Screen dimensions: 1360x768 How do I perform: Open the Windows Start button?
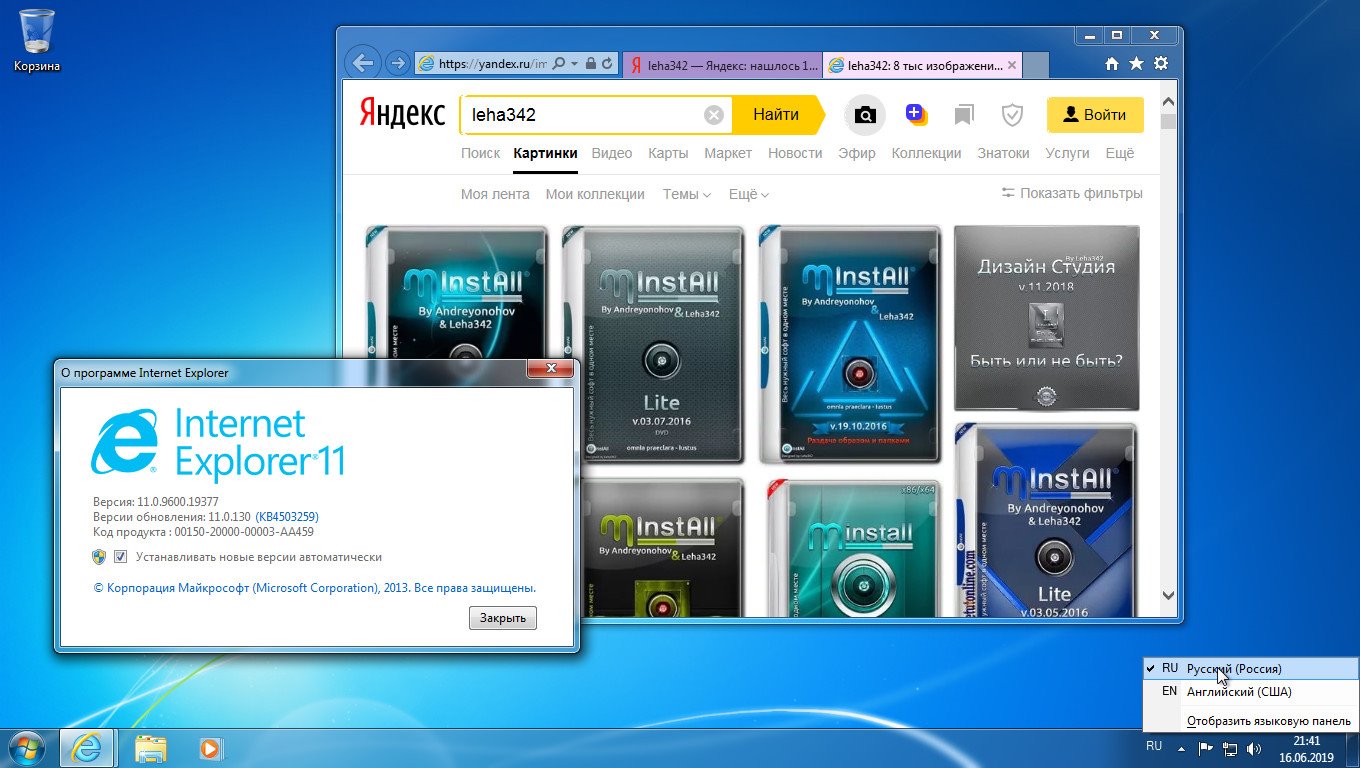(25, 747)
